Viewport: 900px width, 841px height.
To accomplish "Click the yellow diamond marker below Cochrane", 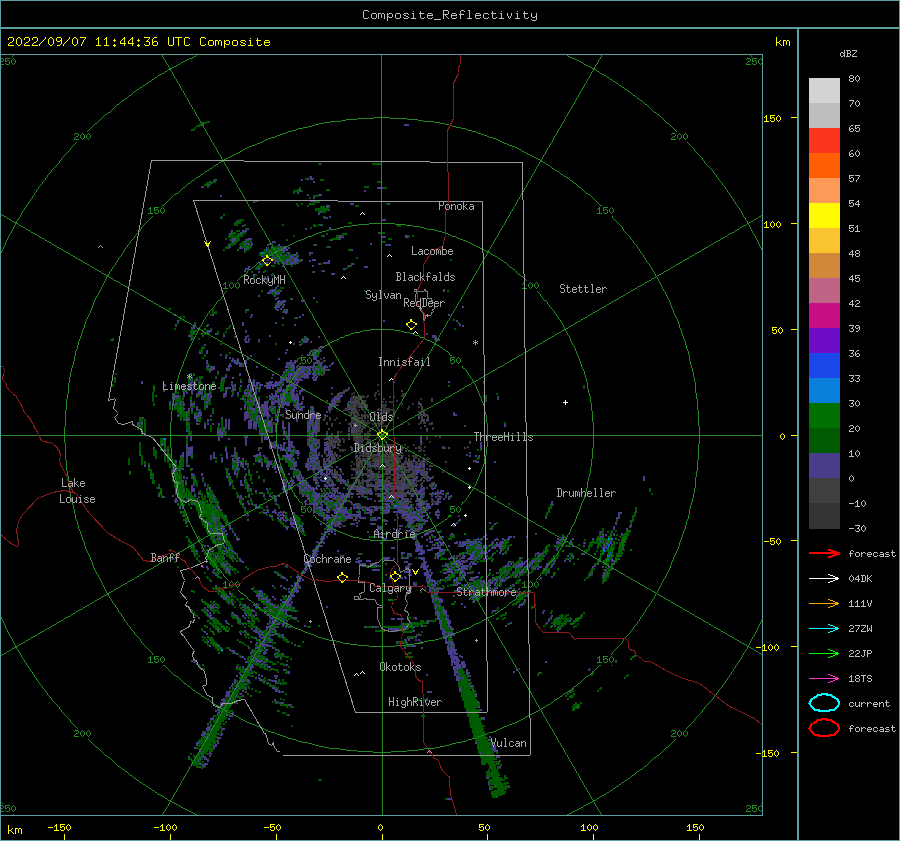I will [342, 578].
